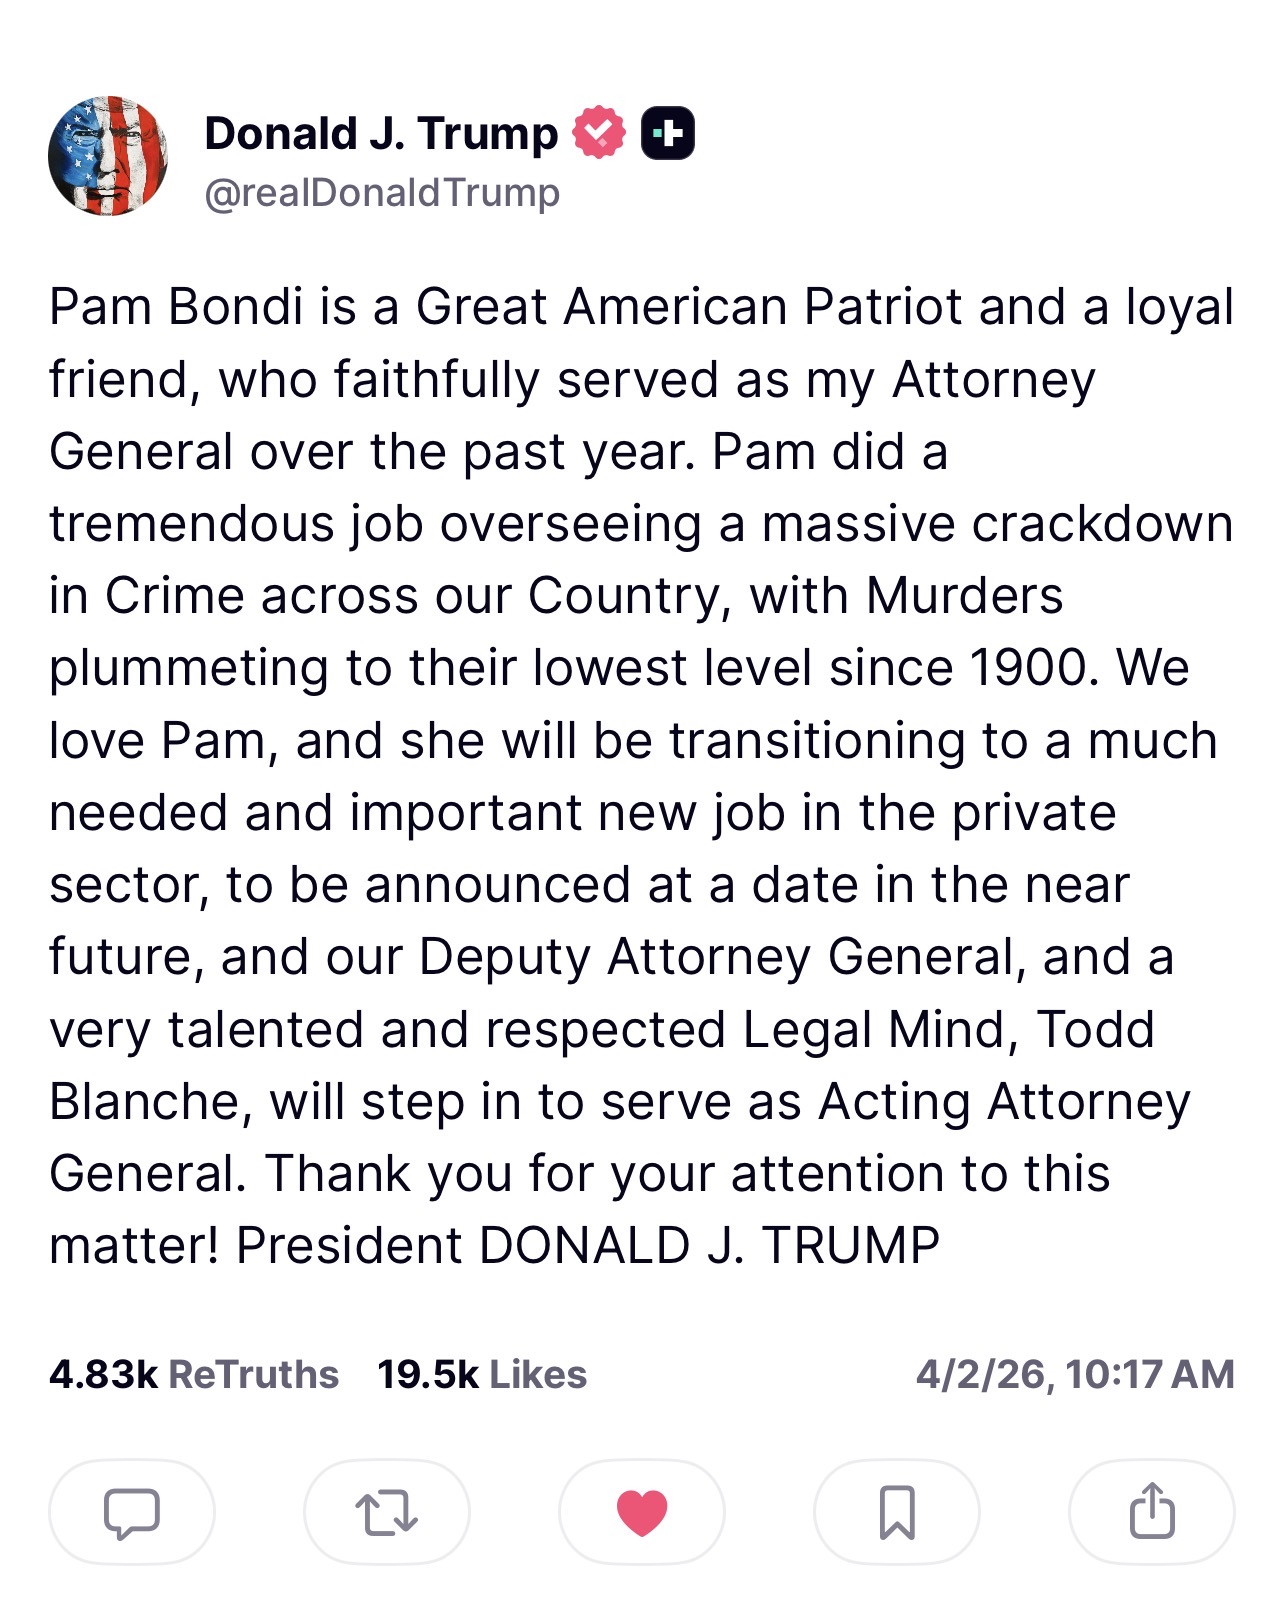The height and width of the screenshot is (1609, 1284).
Task: View the 19.5k Likes list
Action: click(x=482, y=1374)
